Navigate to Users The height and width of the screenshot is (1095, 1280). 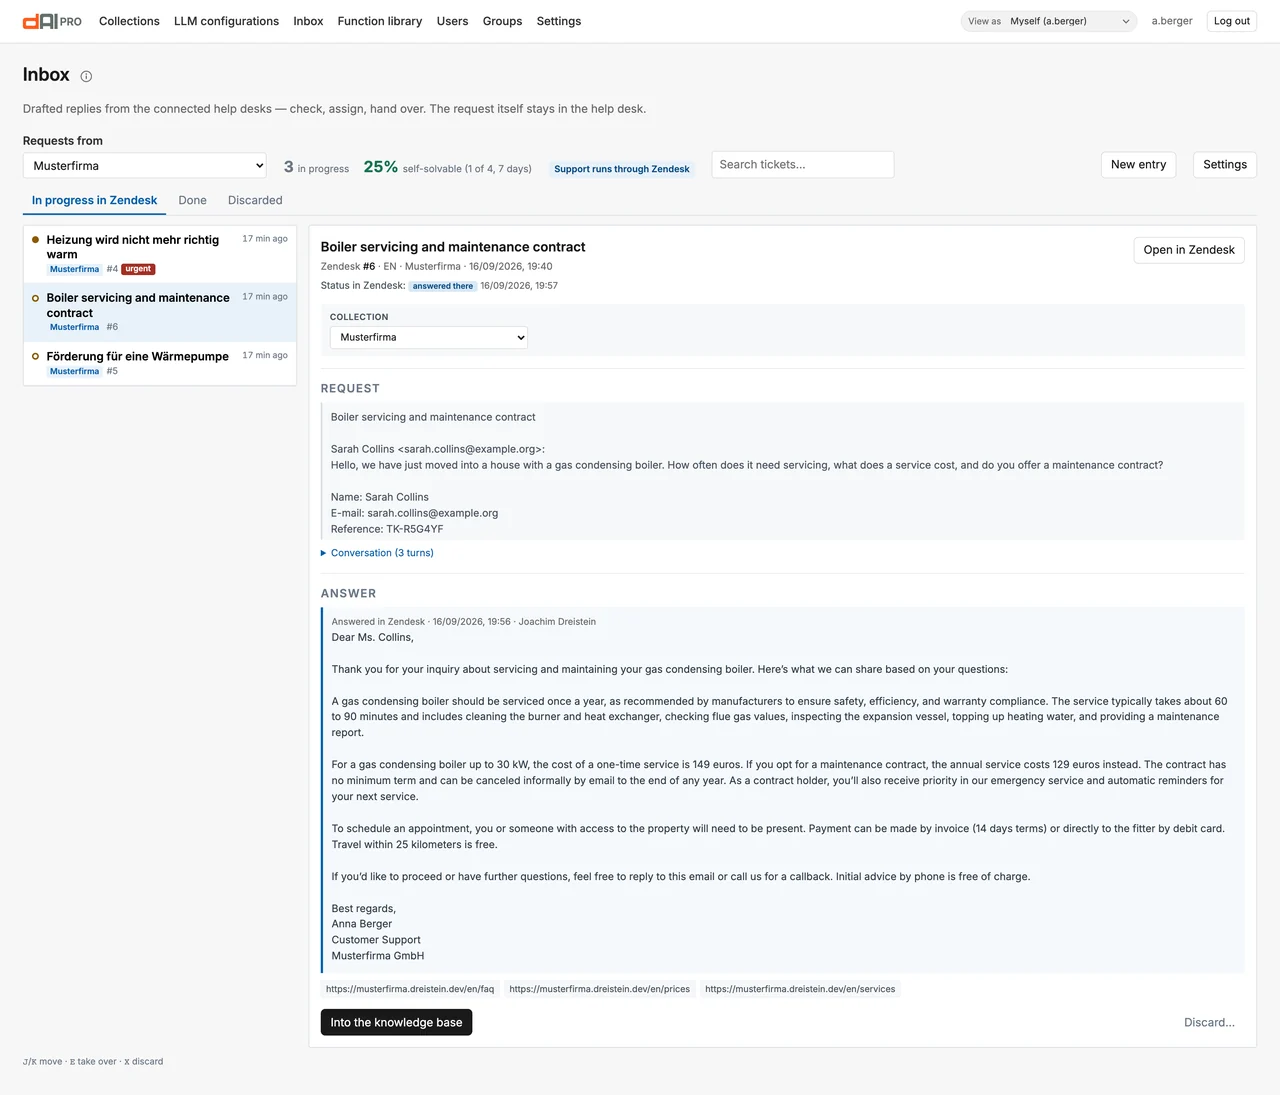click(x=452, y=21)
